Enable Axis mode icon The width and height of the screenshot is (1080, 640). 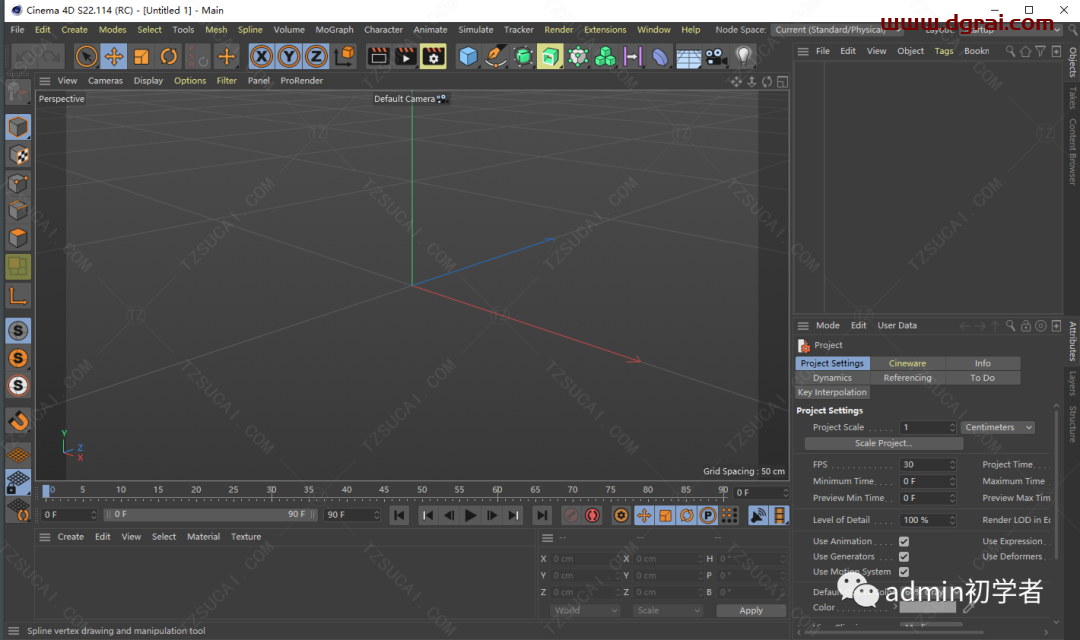coord(18,296)
